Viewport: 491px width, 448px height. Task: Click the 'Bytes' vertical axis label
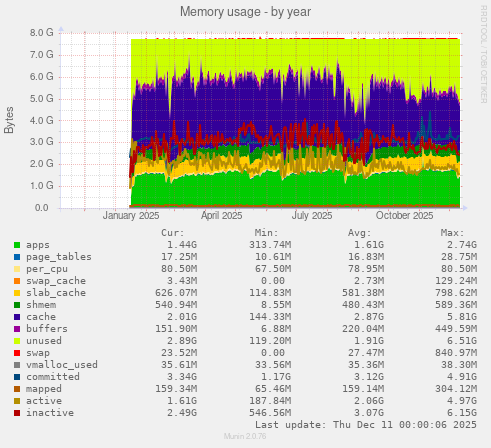[9, 120]
